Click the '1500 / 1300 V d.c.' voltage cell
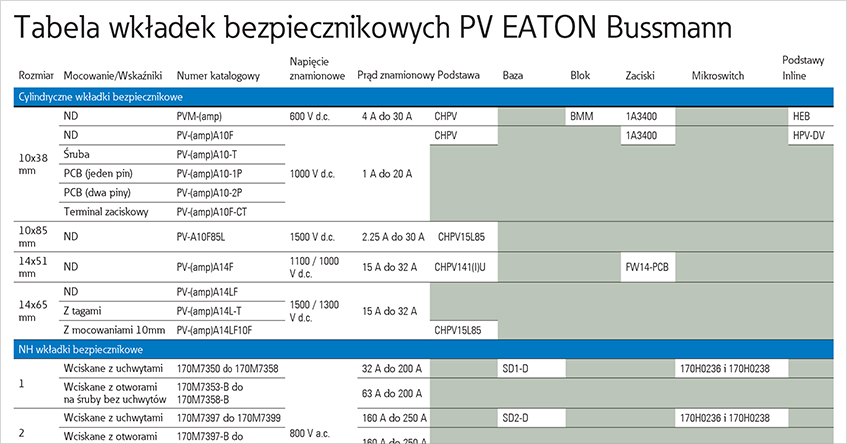 pos(314,311)
